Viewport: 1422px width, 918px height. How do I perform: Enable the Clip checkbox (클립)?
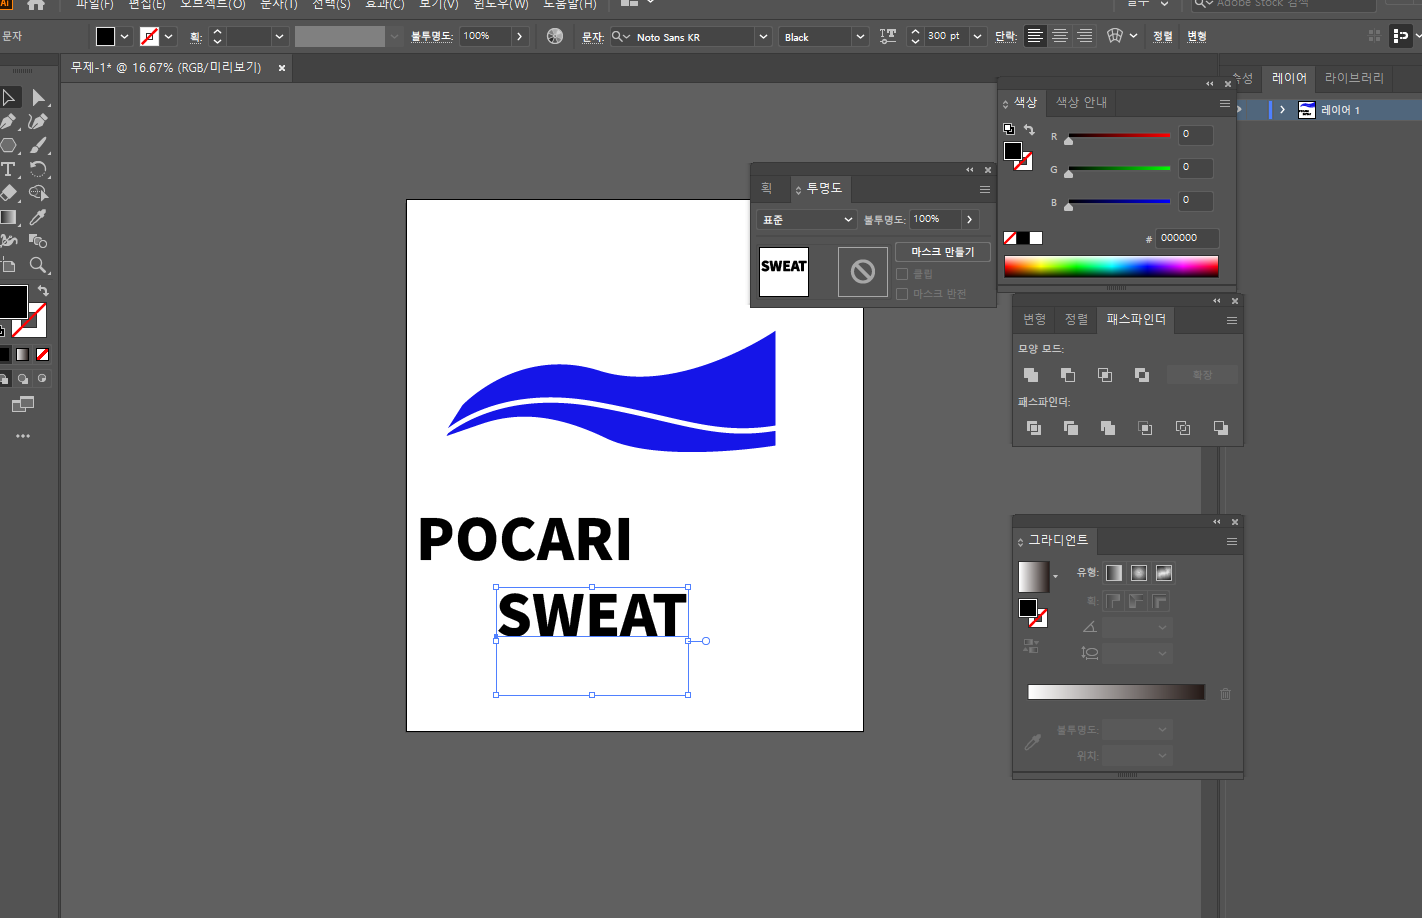tap(902, 274)
